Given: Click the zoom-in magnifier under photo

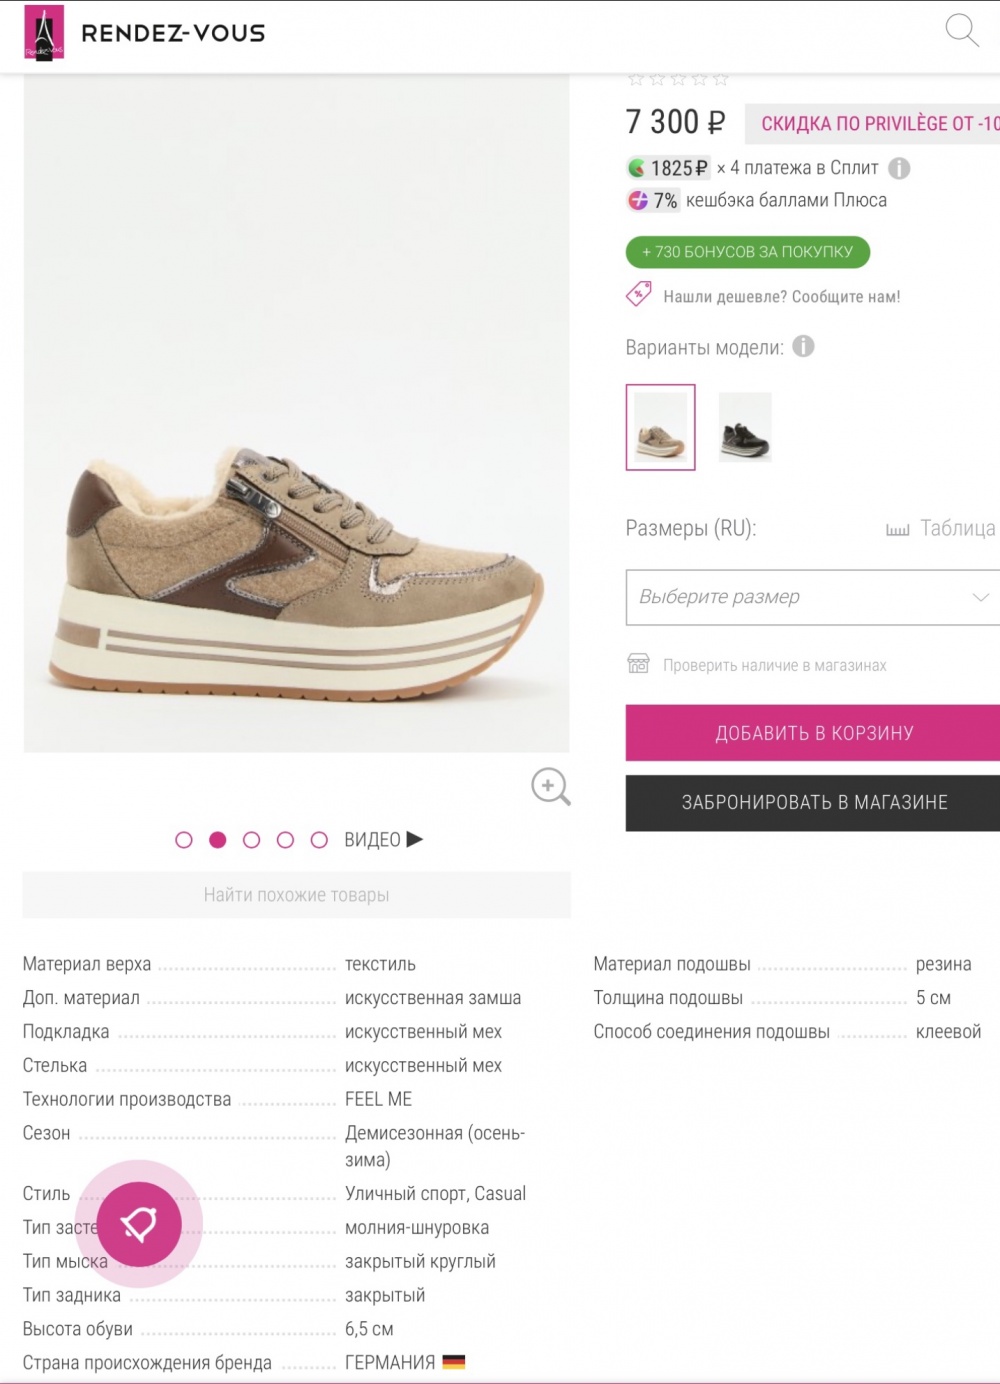Looking at the screenshot, I should pyautogui.click(x=550, y=786).
